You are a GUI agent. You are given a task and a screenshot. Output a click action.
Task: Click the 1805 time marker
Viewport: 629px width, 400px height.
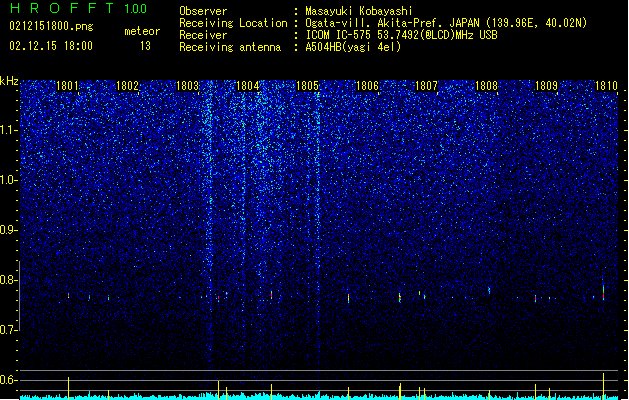coord(307,85)
